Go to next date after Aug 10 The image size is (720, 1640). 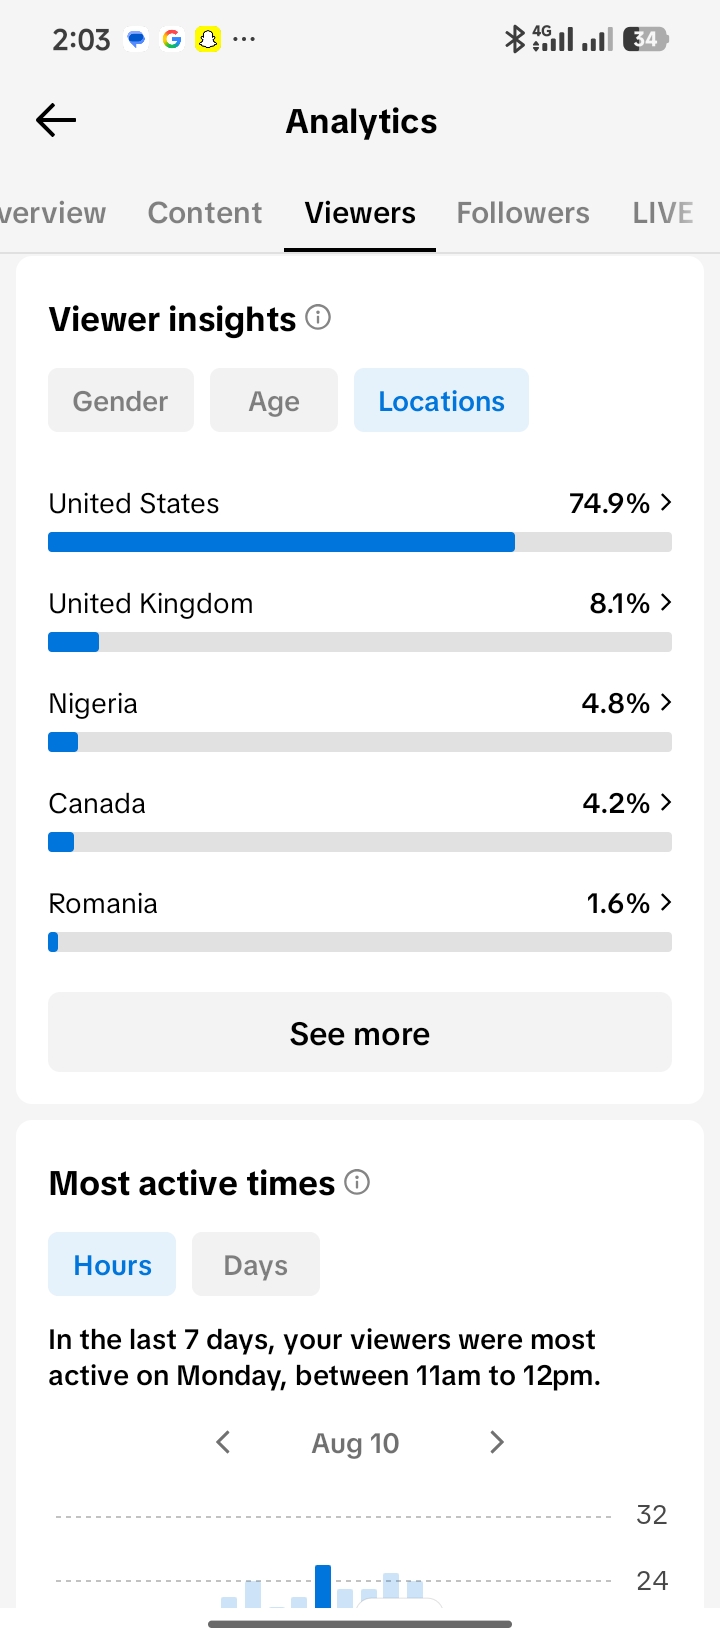(496, 1442)
